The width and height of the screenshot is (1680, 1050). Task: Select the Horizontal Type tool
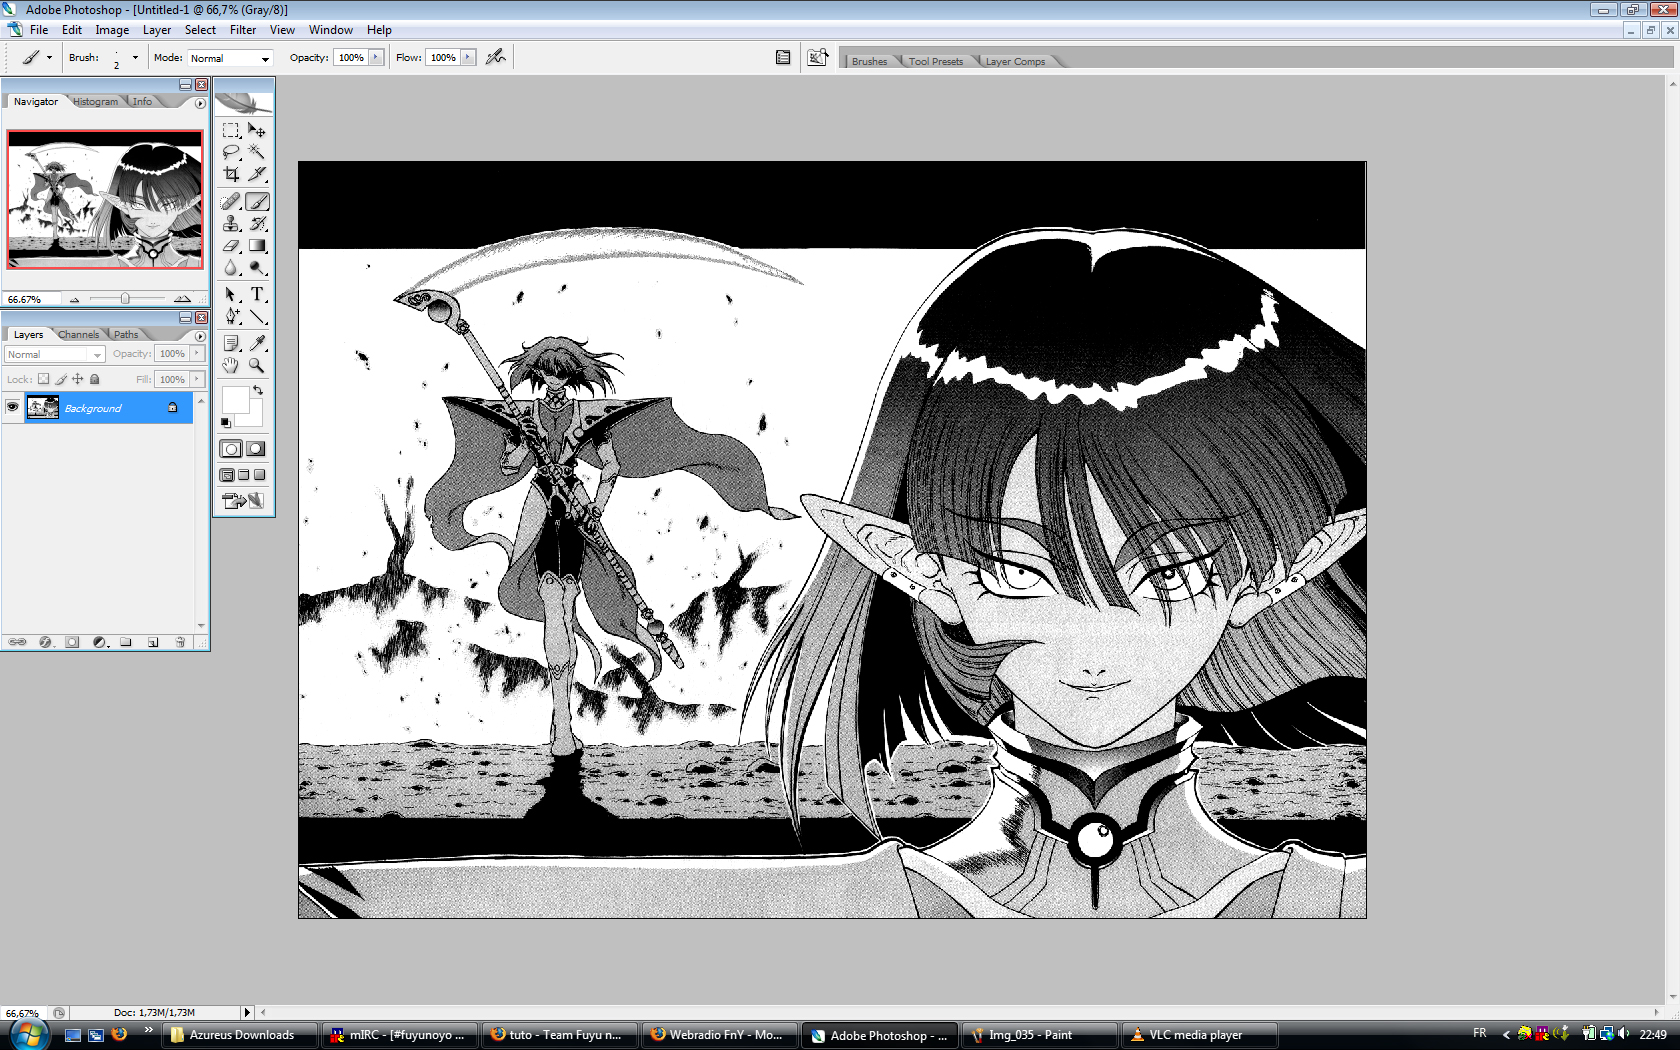(x=257, y=294)
